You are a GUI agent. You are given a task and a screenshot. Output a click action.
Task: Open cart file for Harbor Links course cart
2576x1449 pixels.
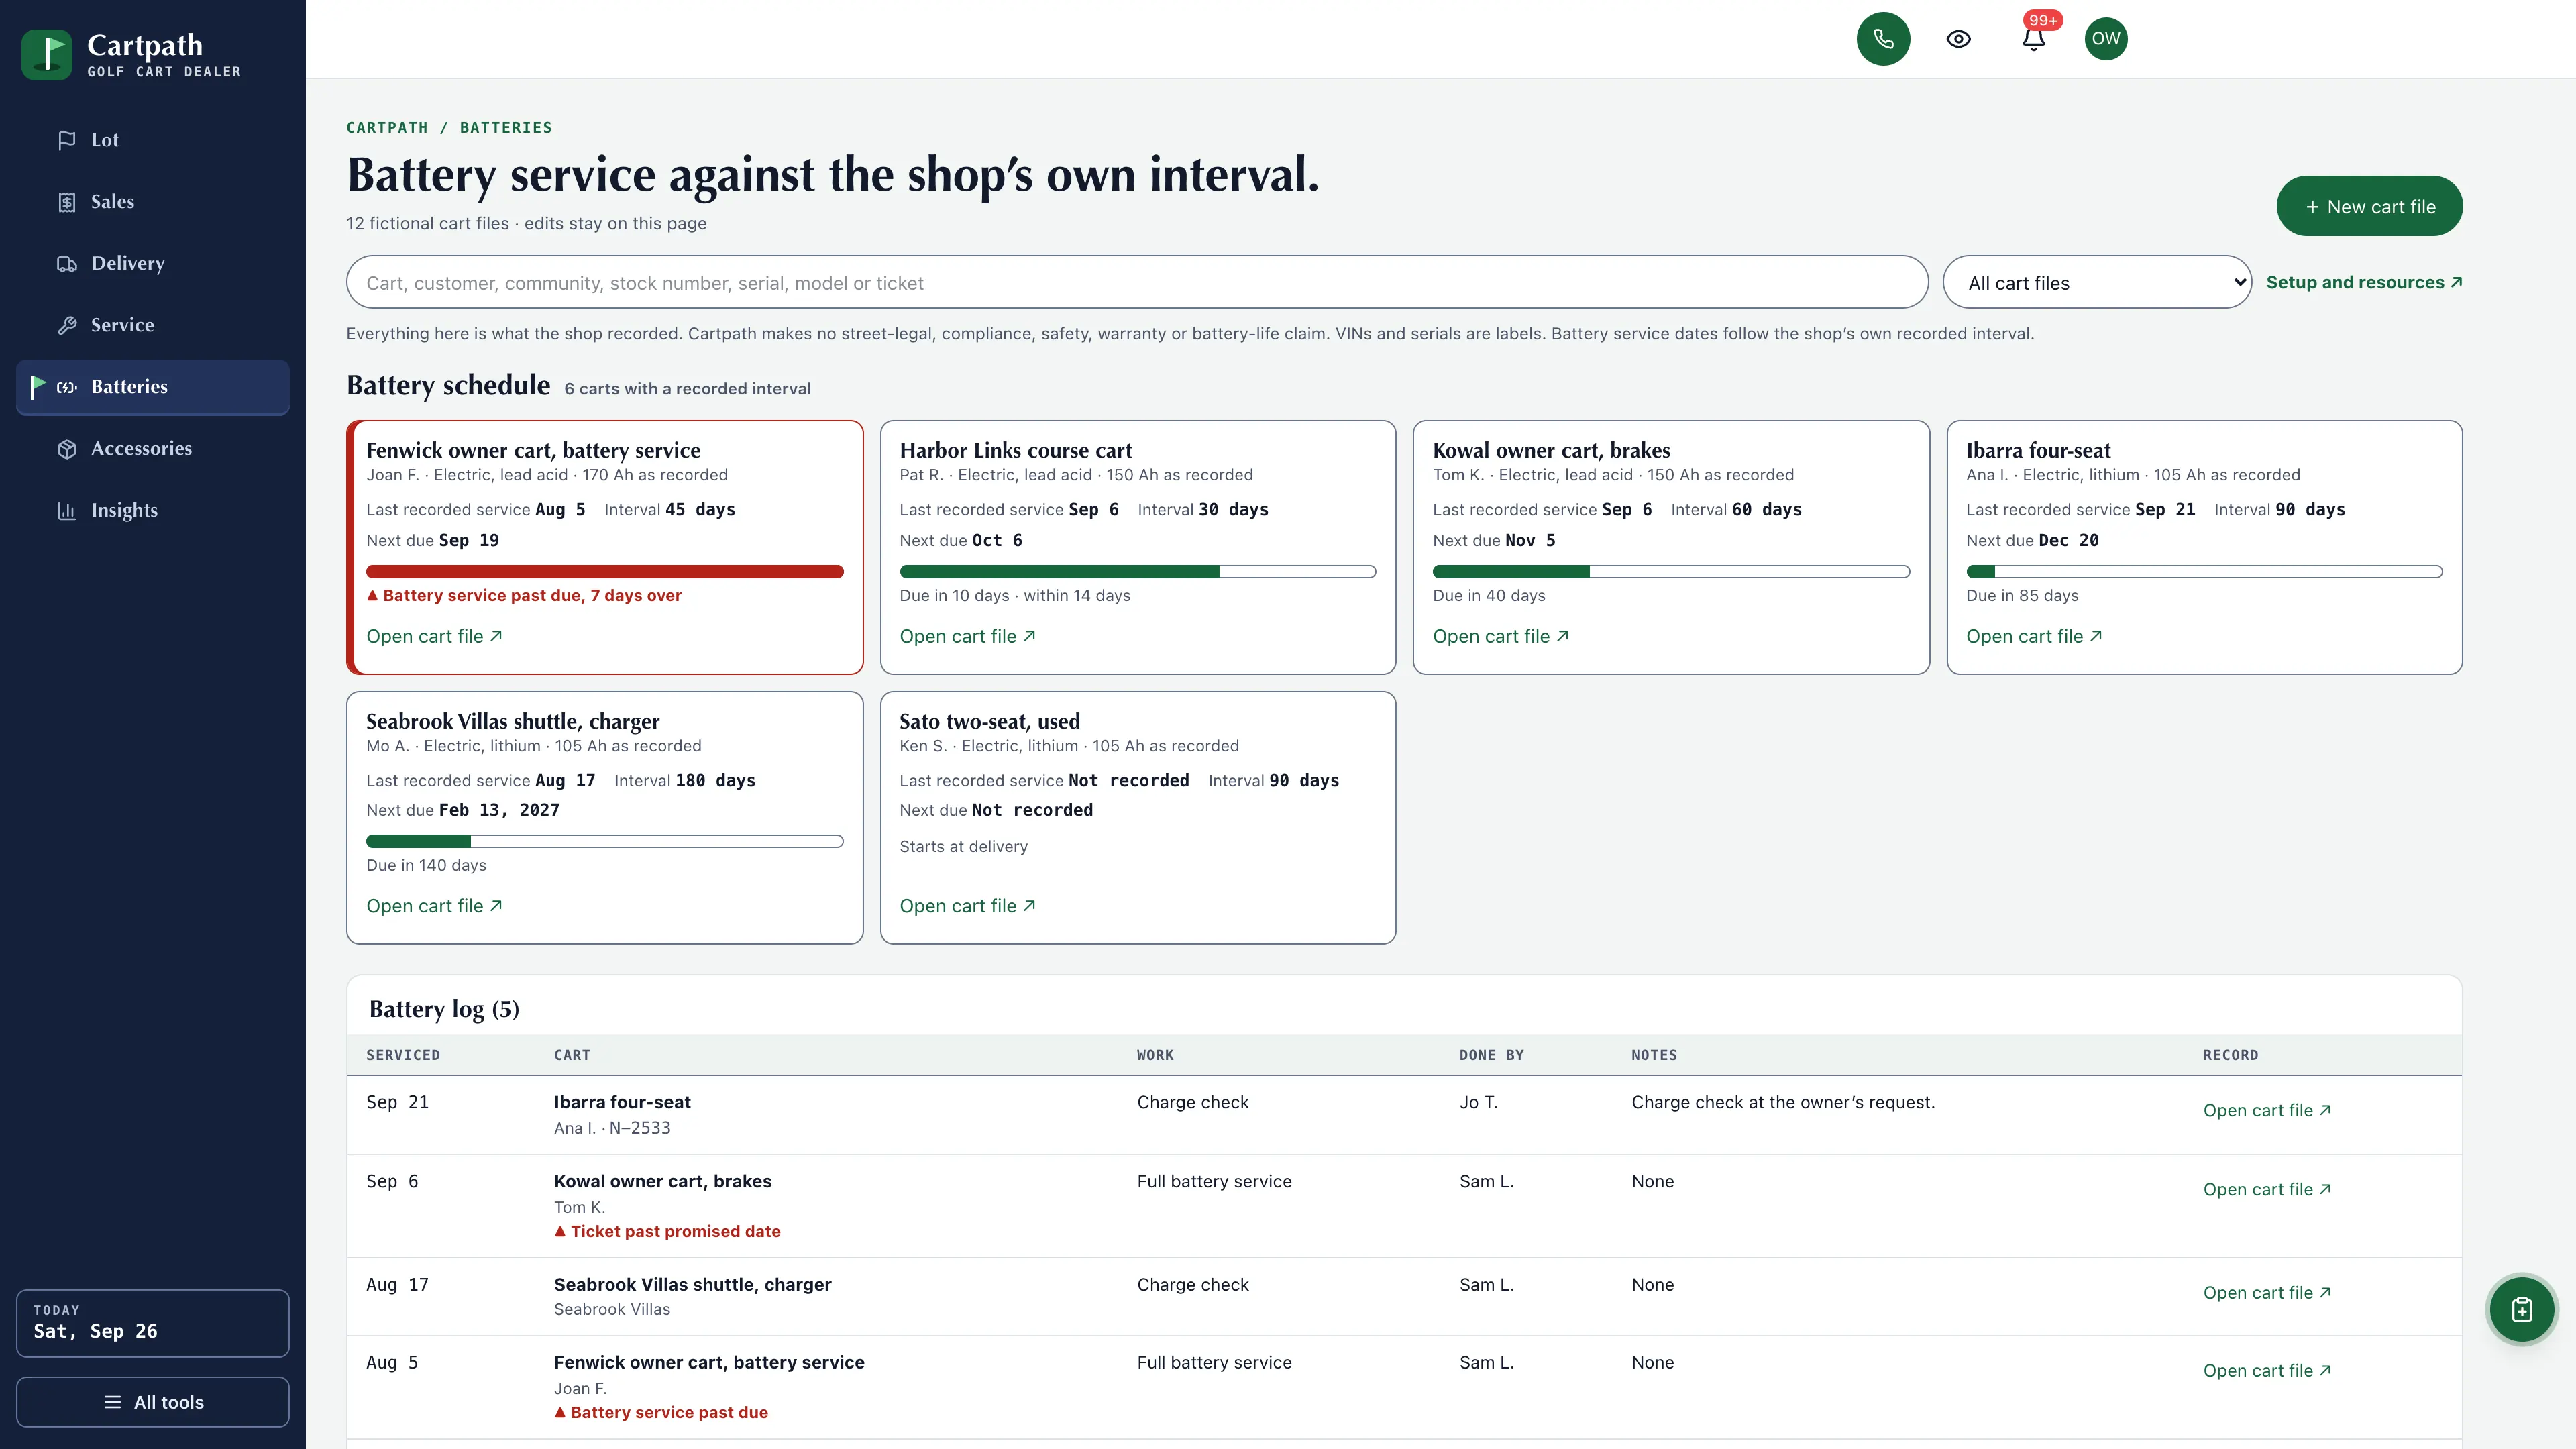(967, 636)
